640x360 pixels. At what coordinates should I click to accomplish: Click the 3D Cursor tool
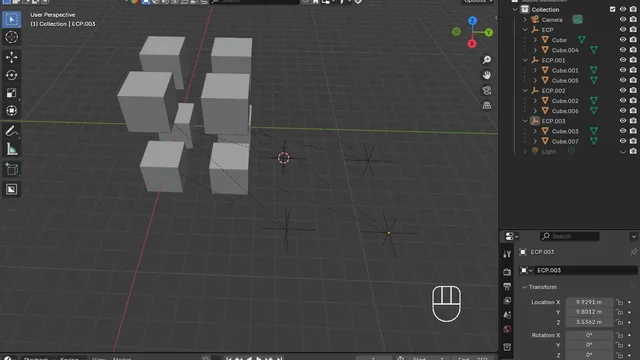coord(11,37)
